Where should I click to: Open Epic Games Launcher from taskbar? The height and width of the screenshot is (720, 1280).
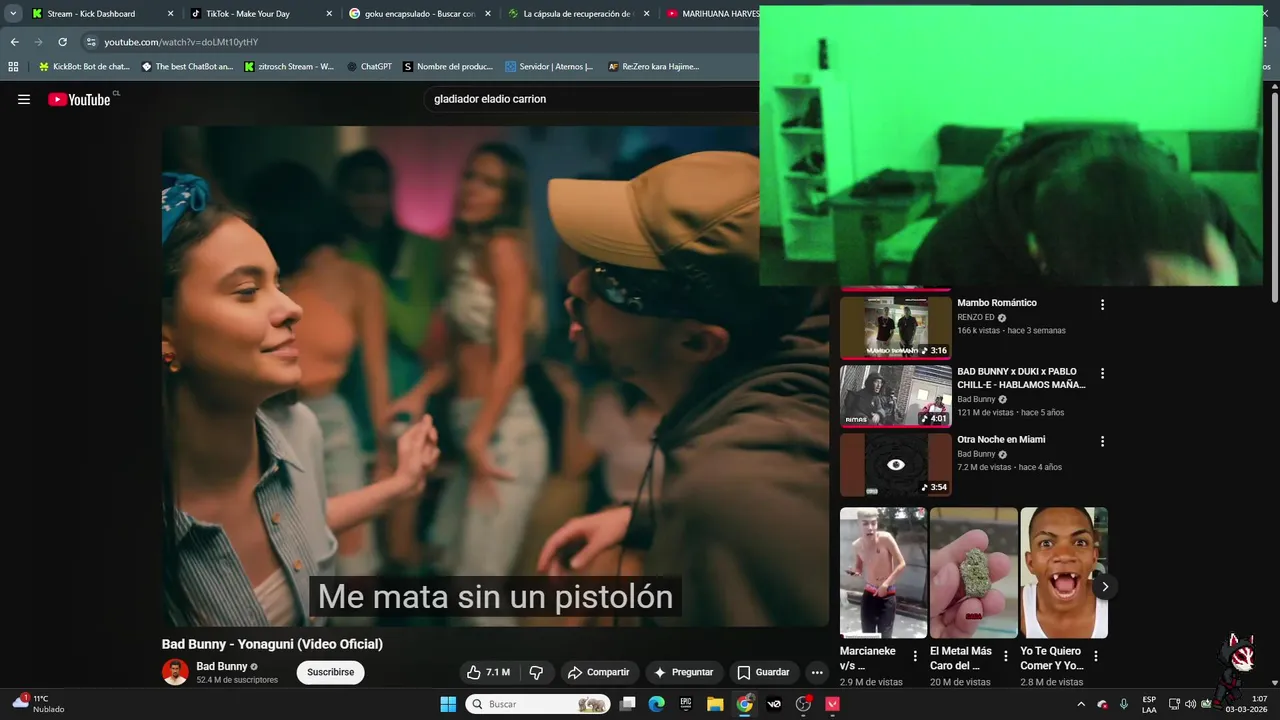[x=686, y=704]
